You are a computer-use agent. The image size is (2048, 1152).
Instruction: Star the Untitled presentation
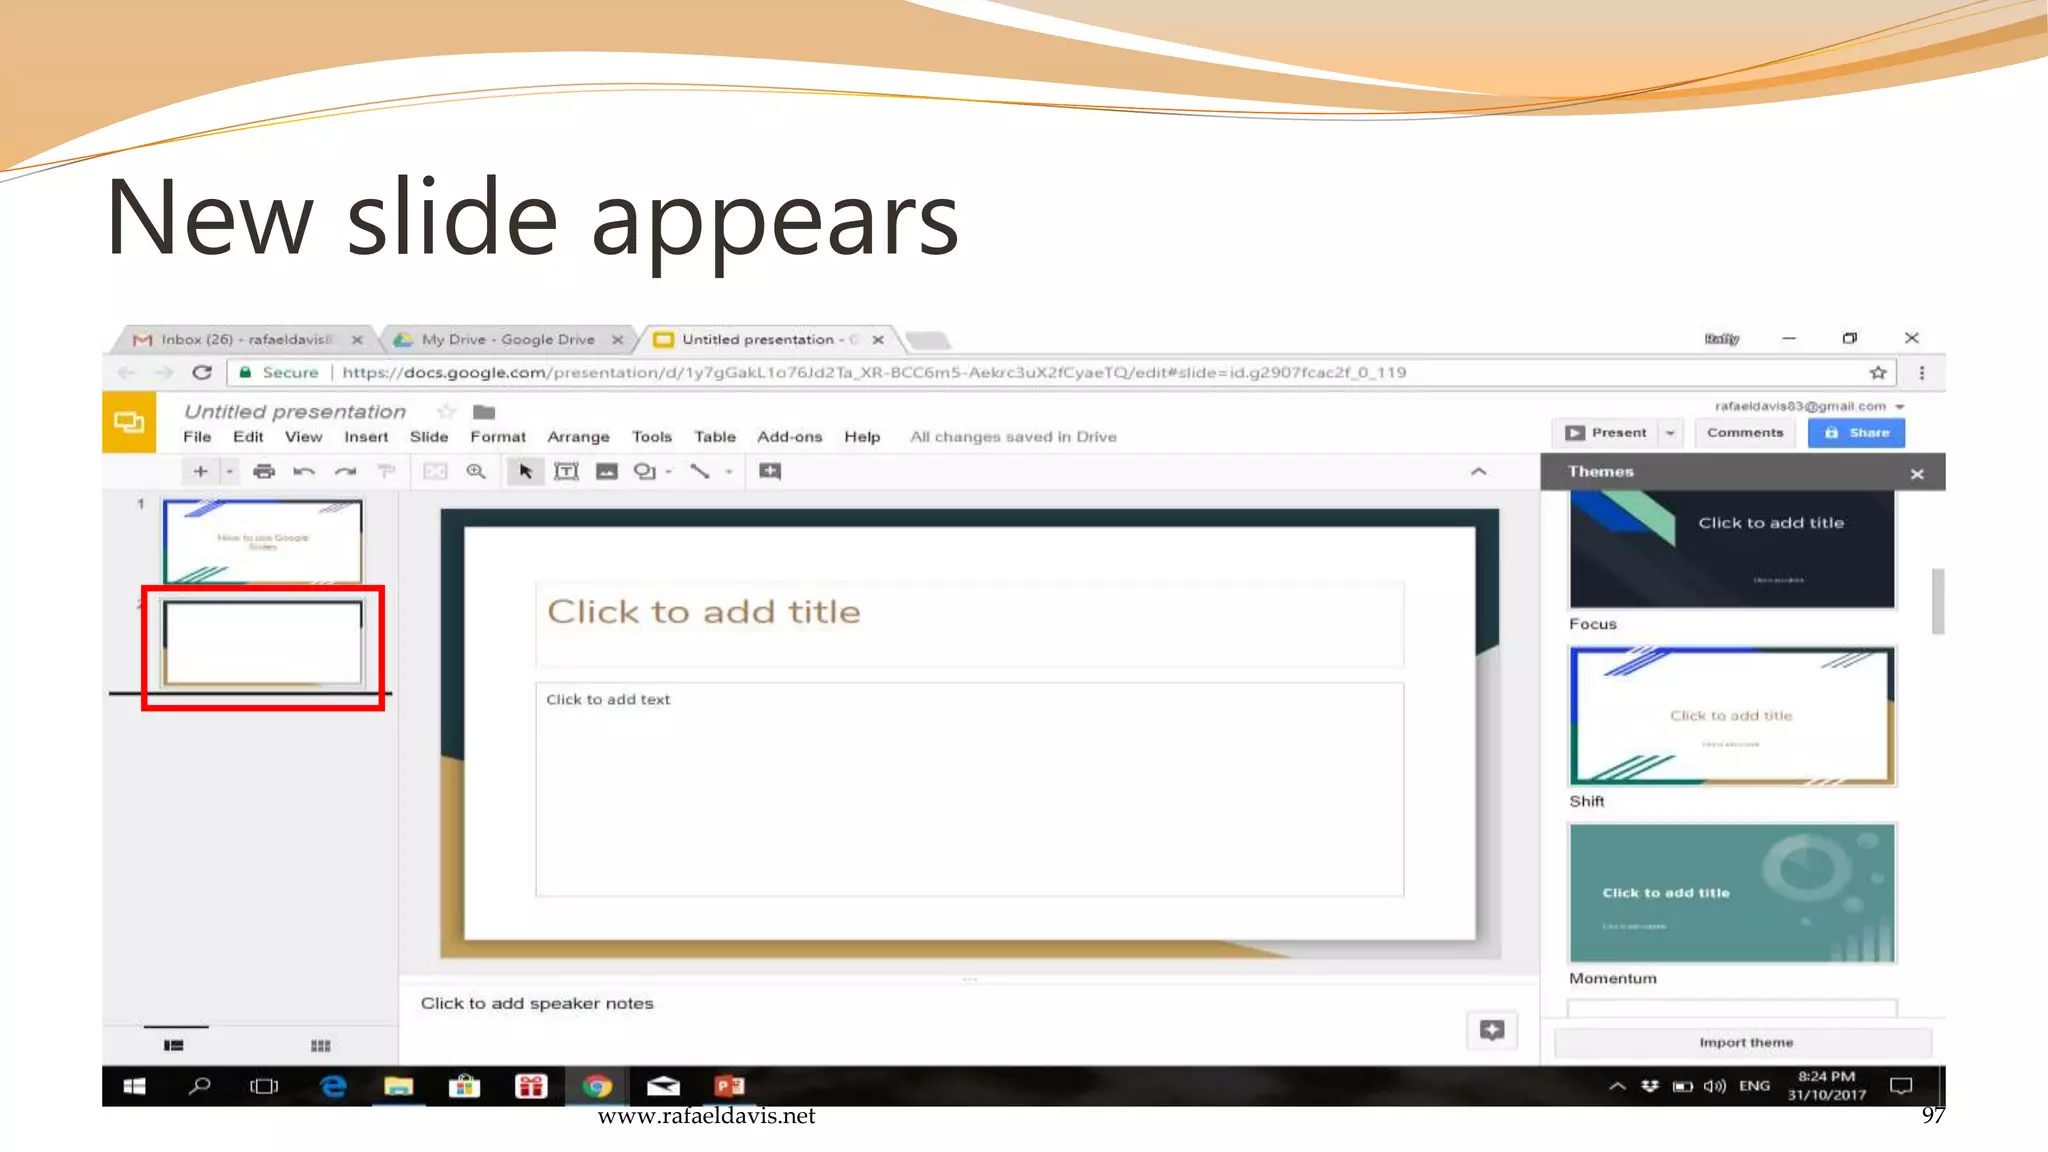click(446, 411)
